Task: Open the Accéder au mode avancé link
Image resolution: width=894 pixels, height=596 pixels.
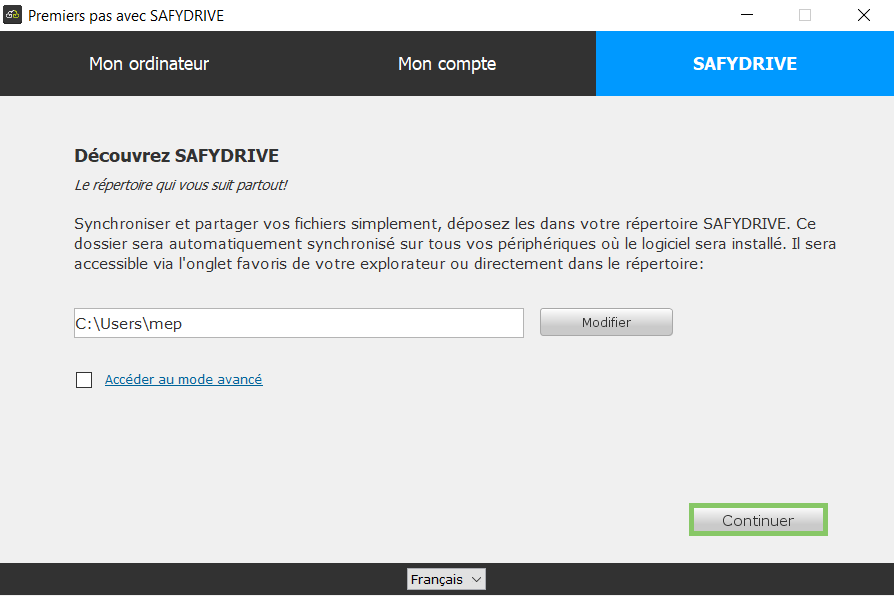Action: click(184, 379)
